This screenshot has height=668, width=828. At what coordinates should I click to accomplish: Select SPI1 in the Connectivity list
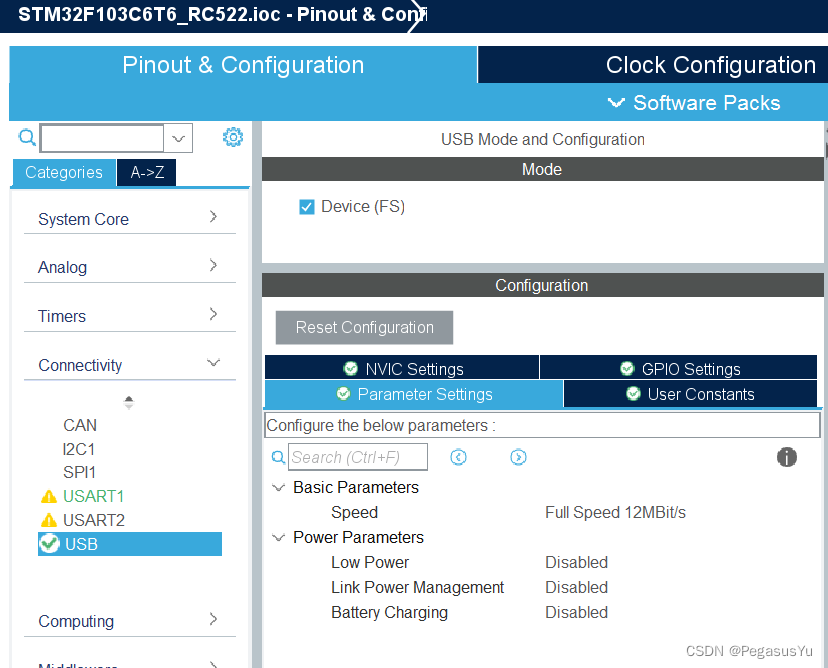79,472
